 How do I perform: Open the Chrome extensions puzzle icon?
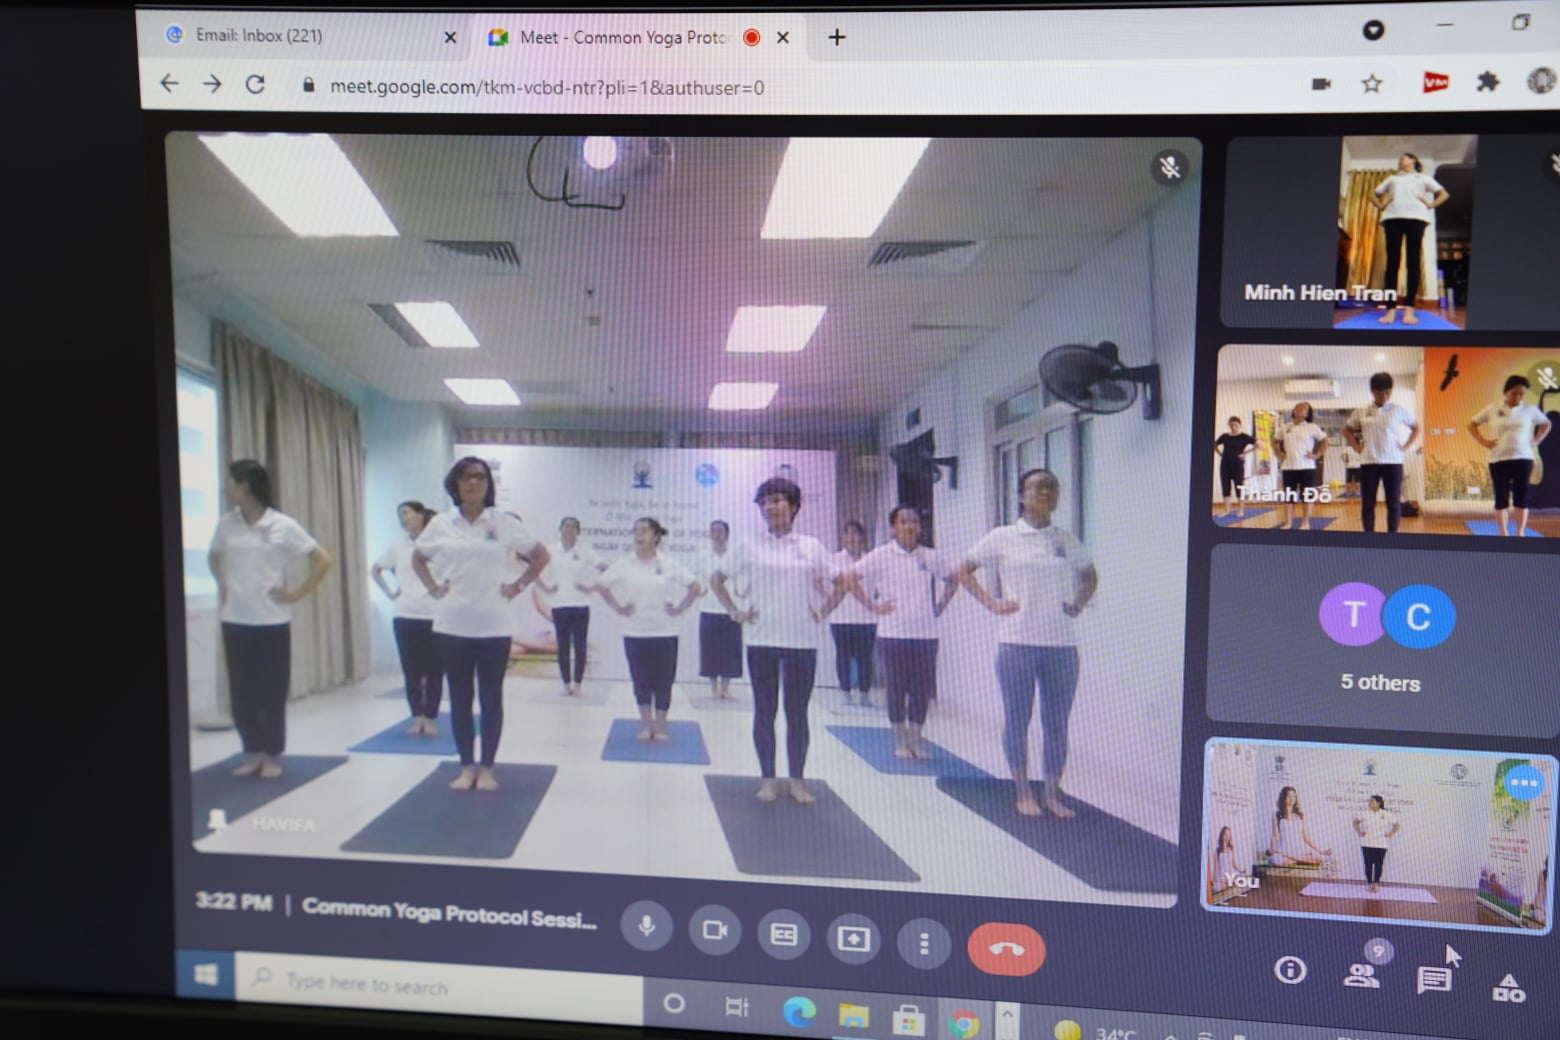pyautogui.click(x=1488, y=82)
